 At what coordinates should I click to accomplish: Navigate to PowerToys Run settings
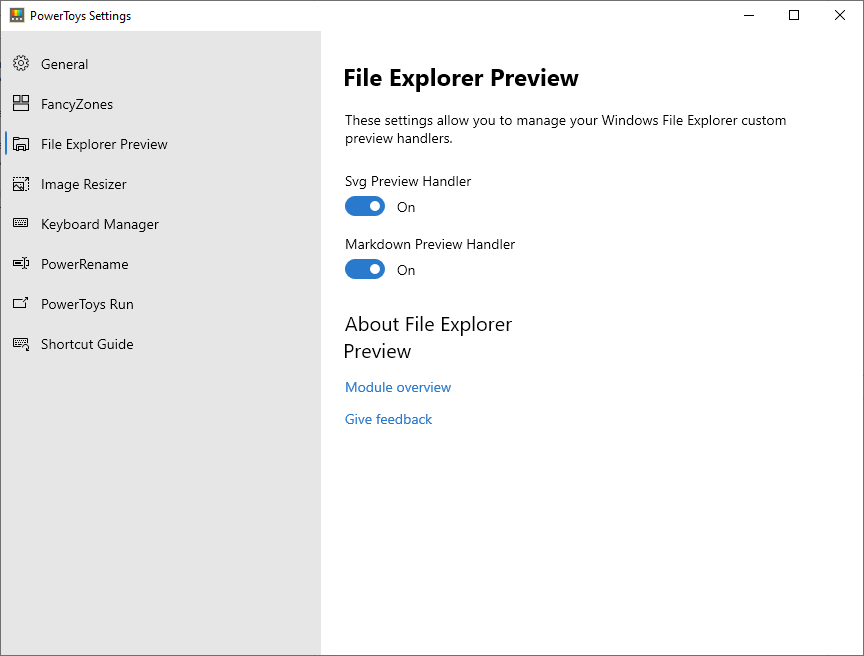tap(87, 305)
